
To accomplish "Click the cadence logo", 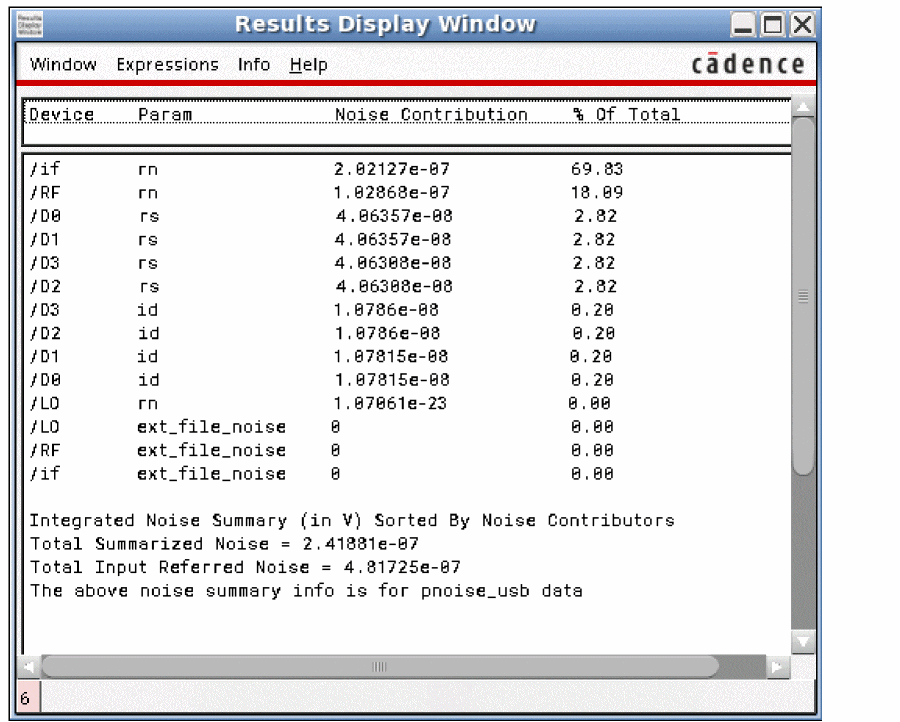I will (x=748, y=65).
